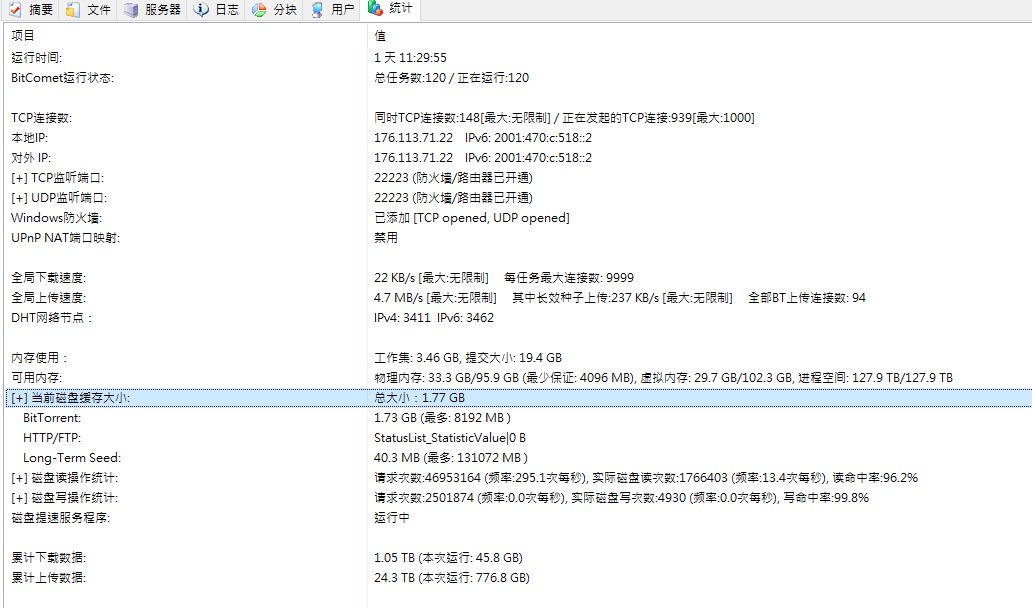Image resolution: width=1032 pixels, height=608 pixels.
Task: Select the DHT网络节点 label
Action: (51, 318)
